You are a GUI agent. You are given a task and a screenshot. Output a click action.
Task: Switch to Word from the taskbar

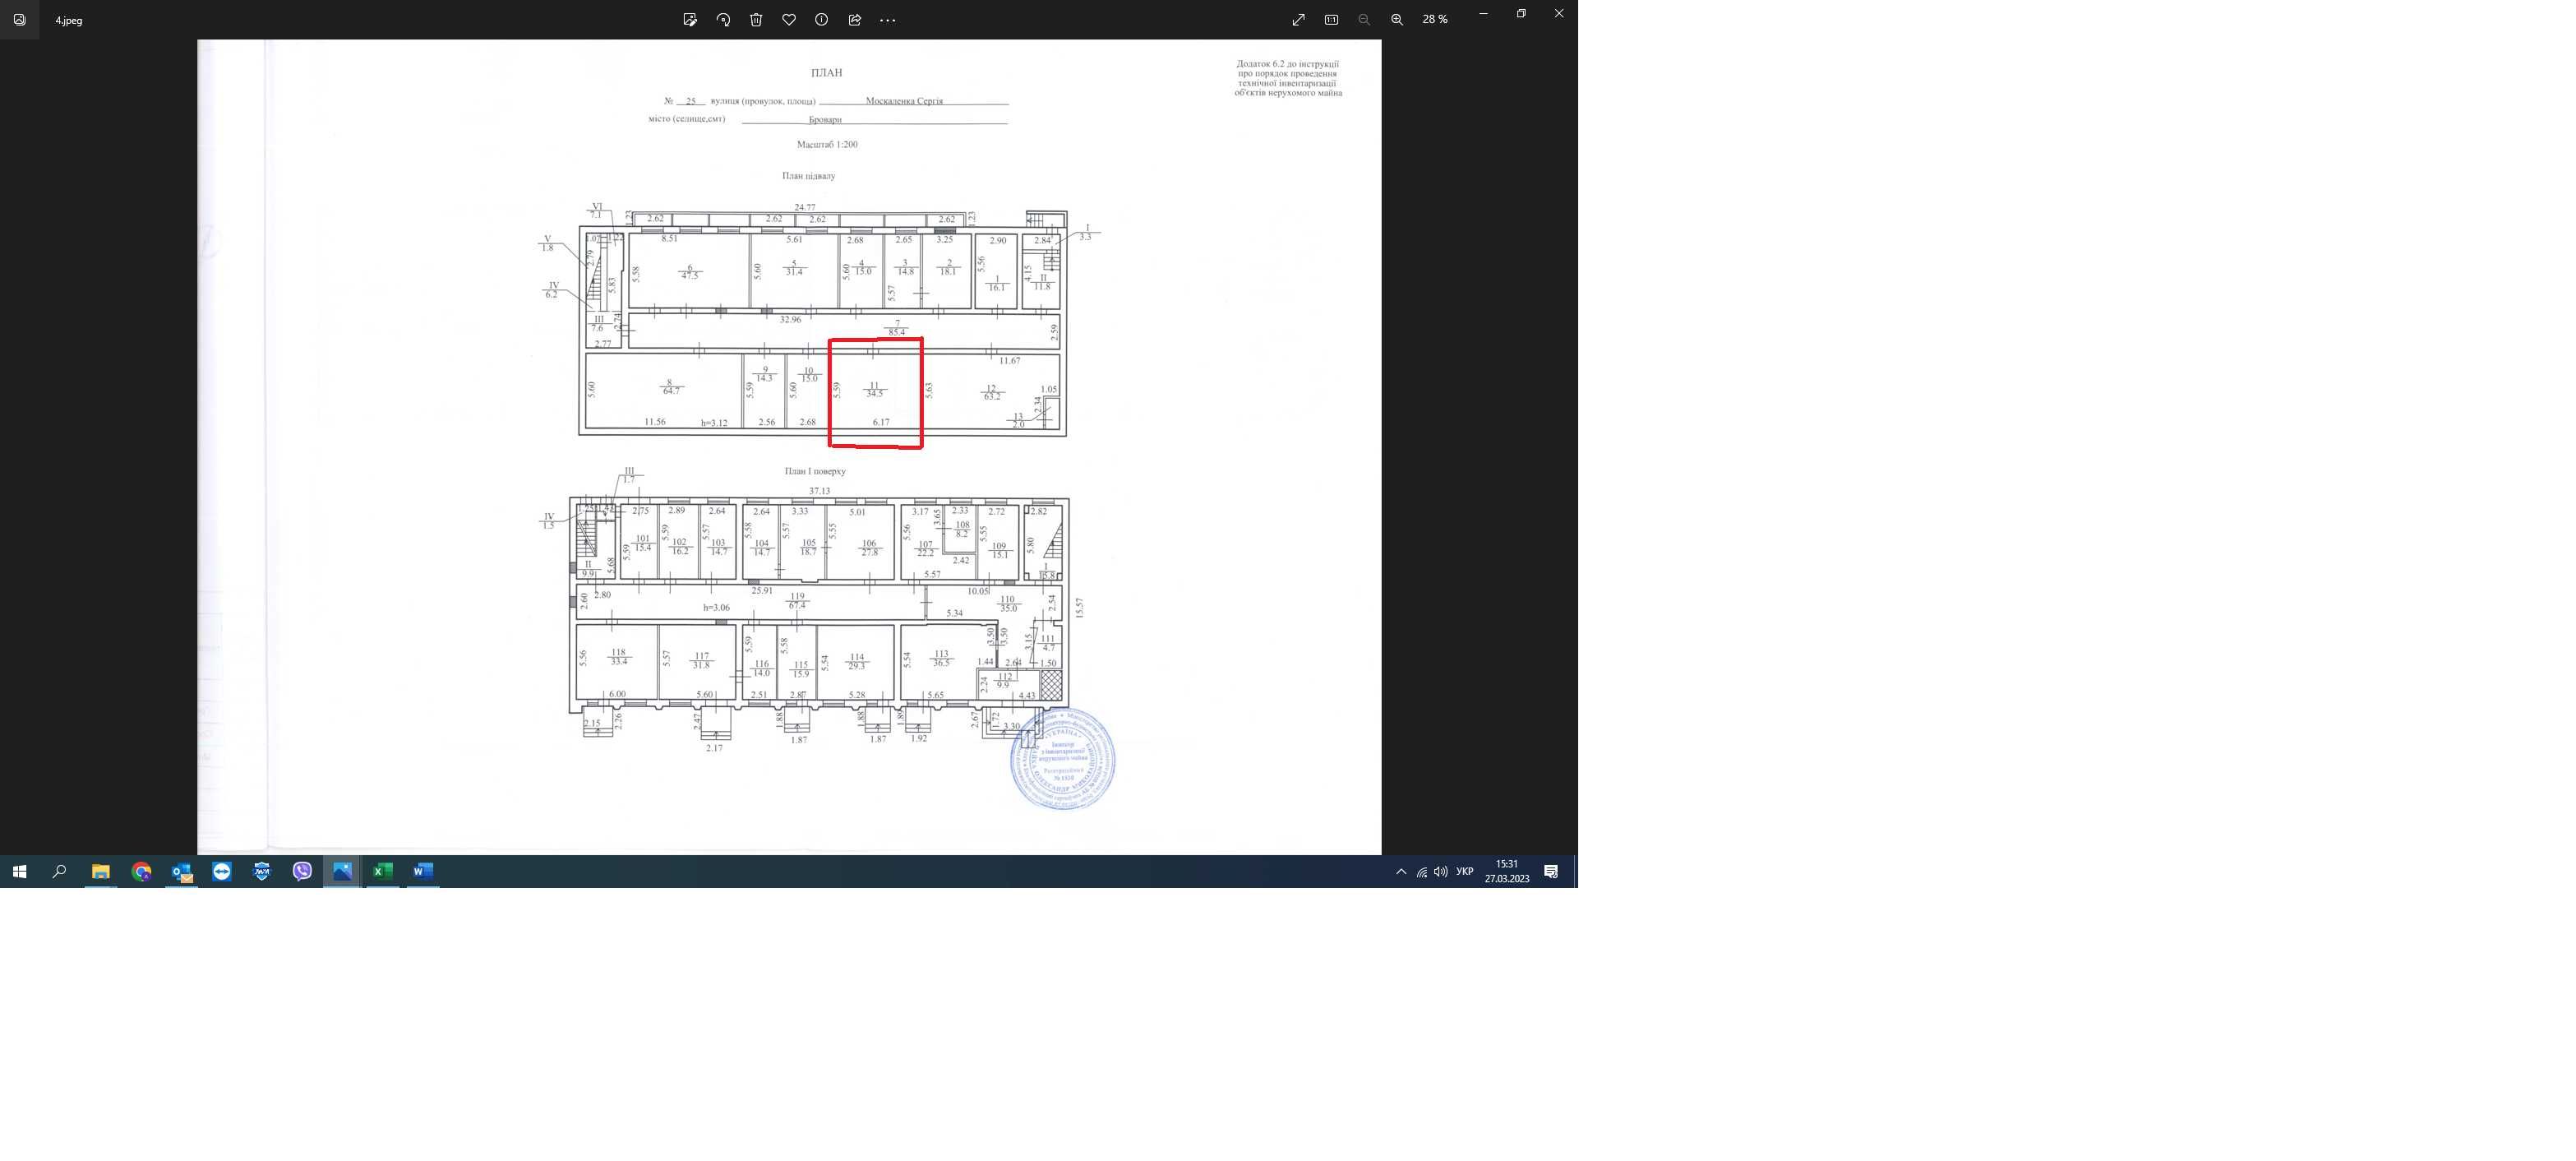(423, 872)
